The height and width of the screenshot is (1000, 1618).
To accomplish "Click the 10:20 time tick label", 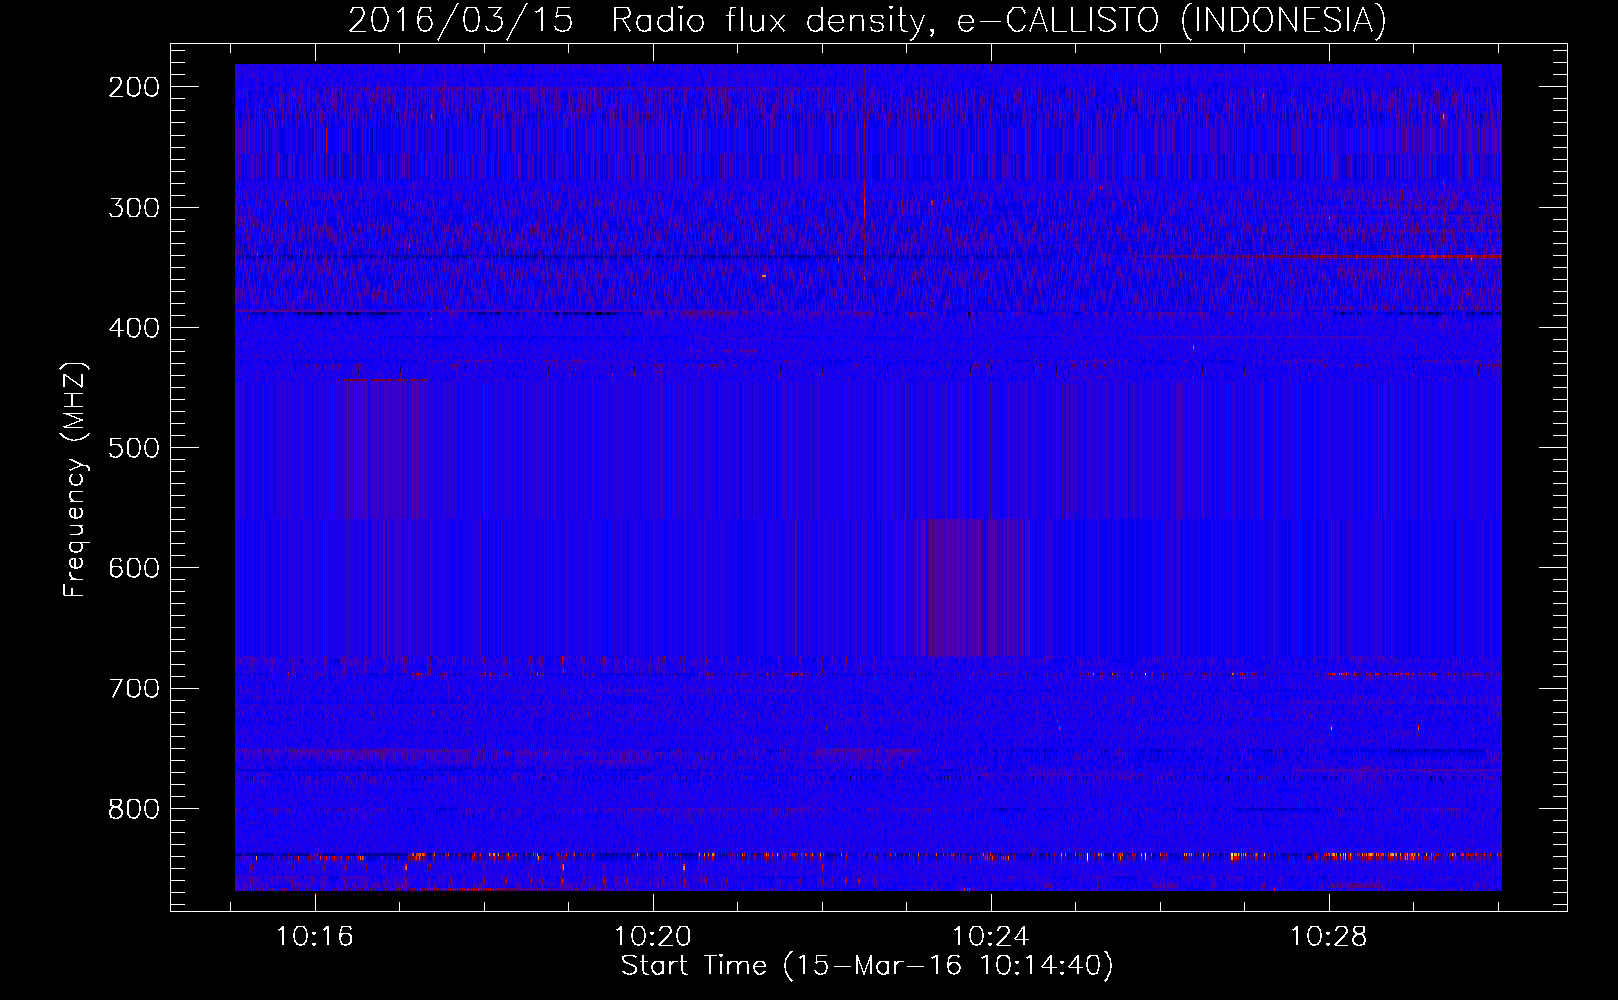I will point(653,936).
